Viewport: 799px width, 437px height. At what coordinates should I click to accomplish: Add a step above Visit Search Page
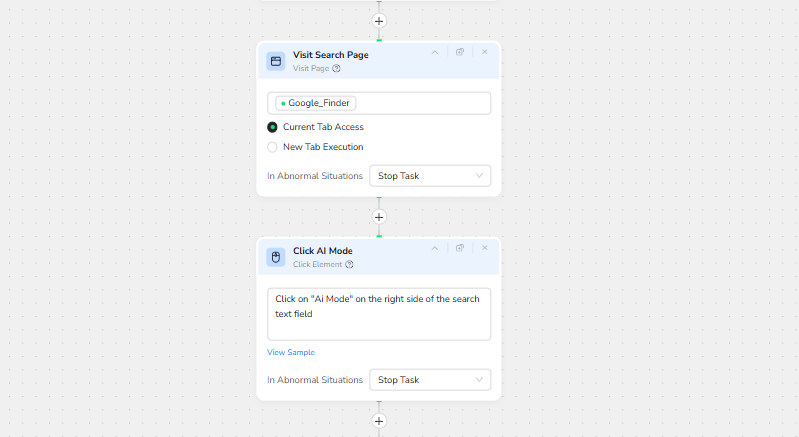coord(379,21)
